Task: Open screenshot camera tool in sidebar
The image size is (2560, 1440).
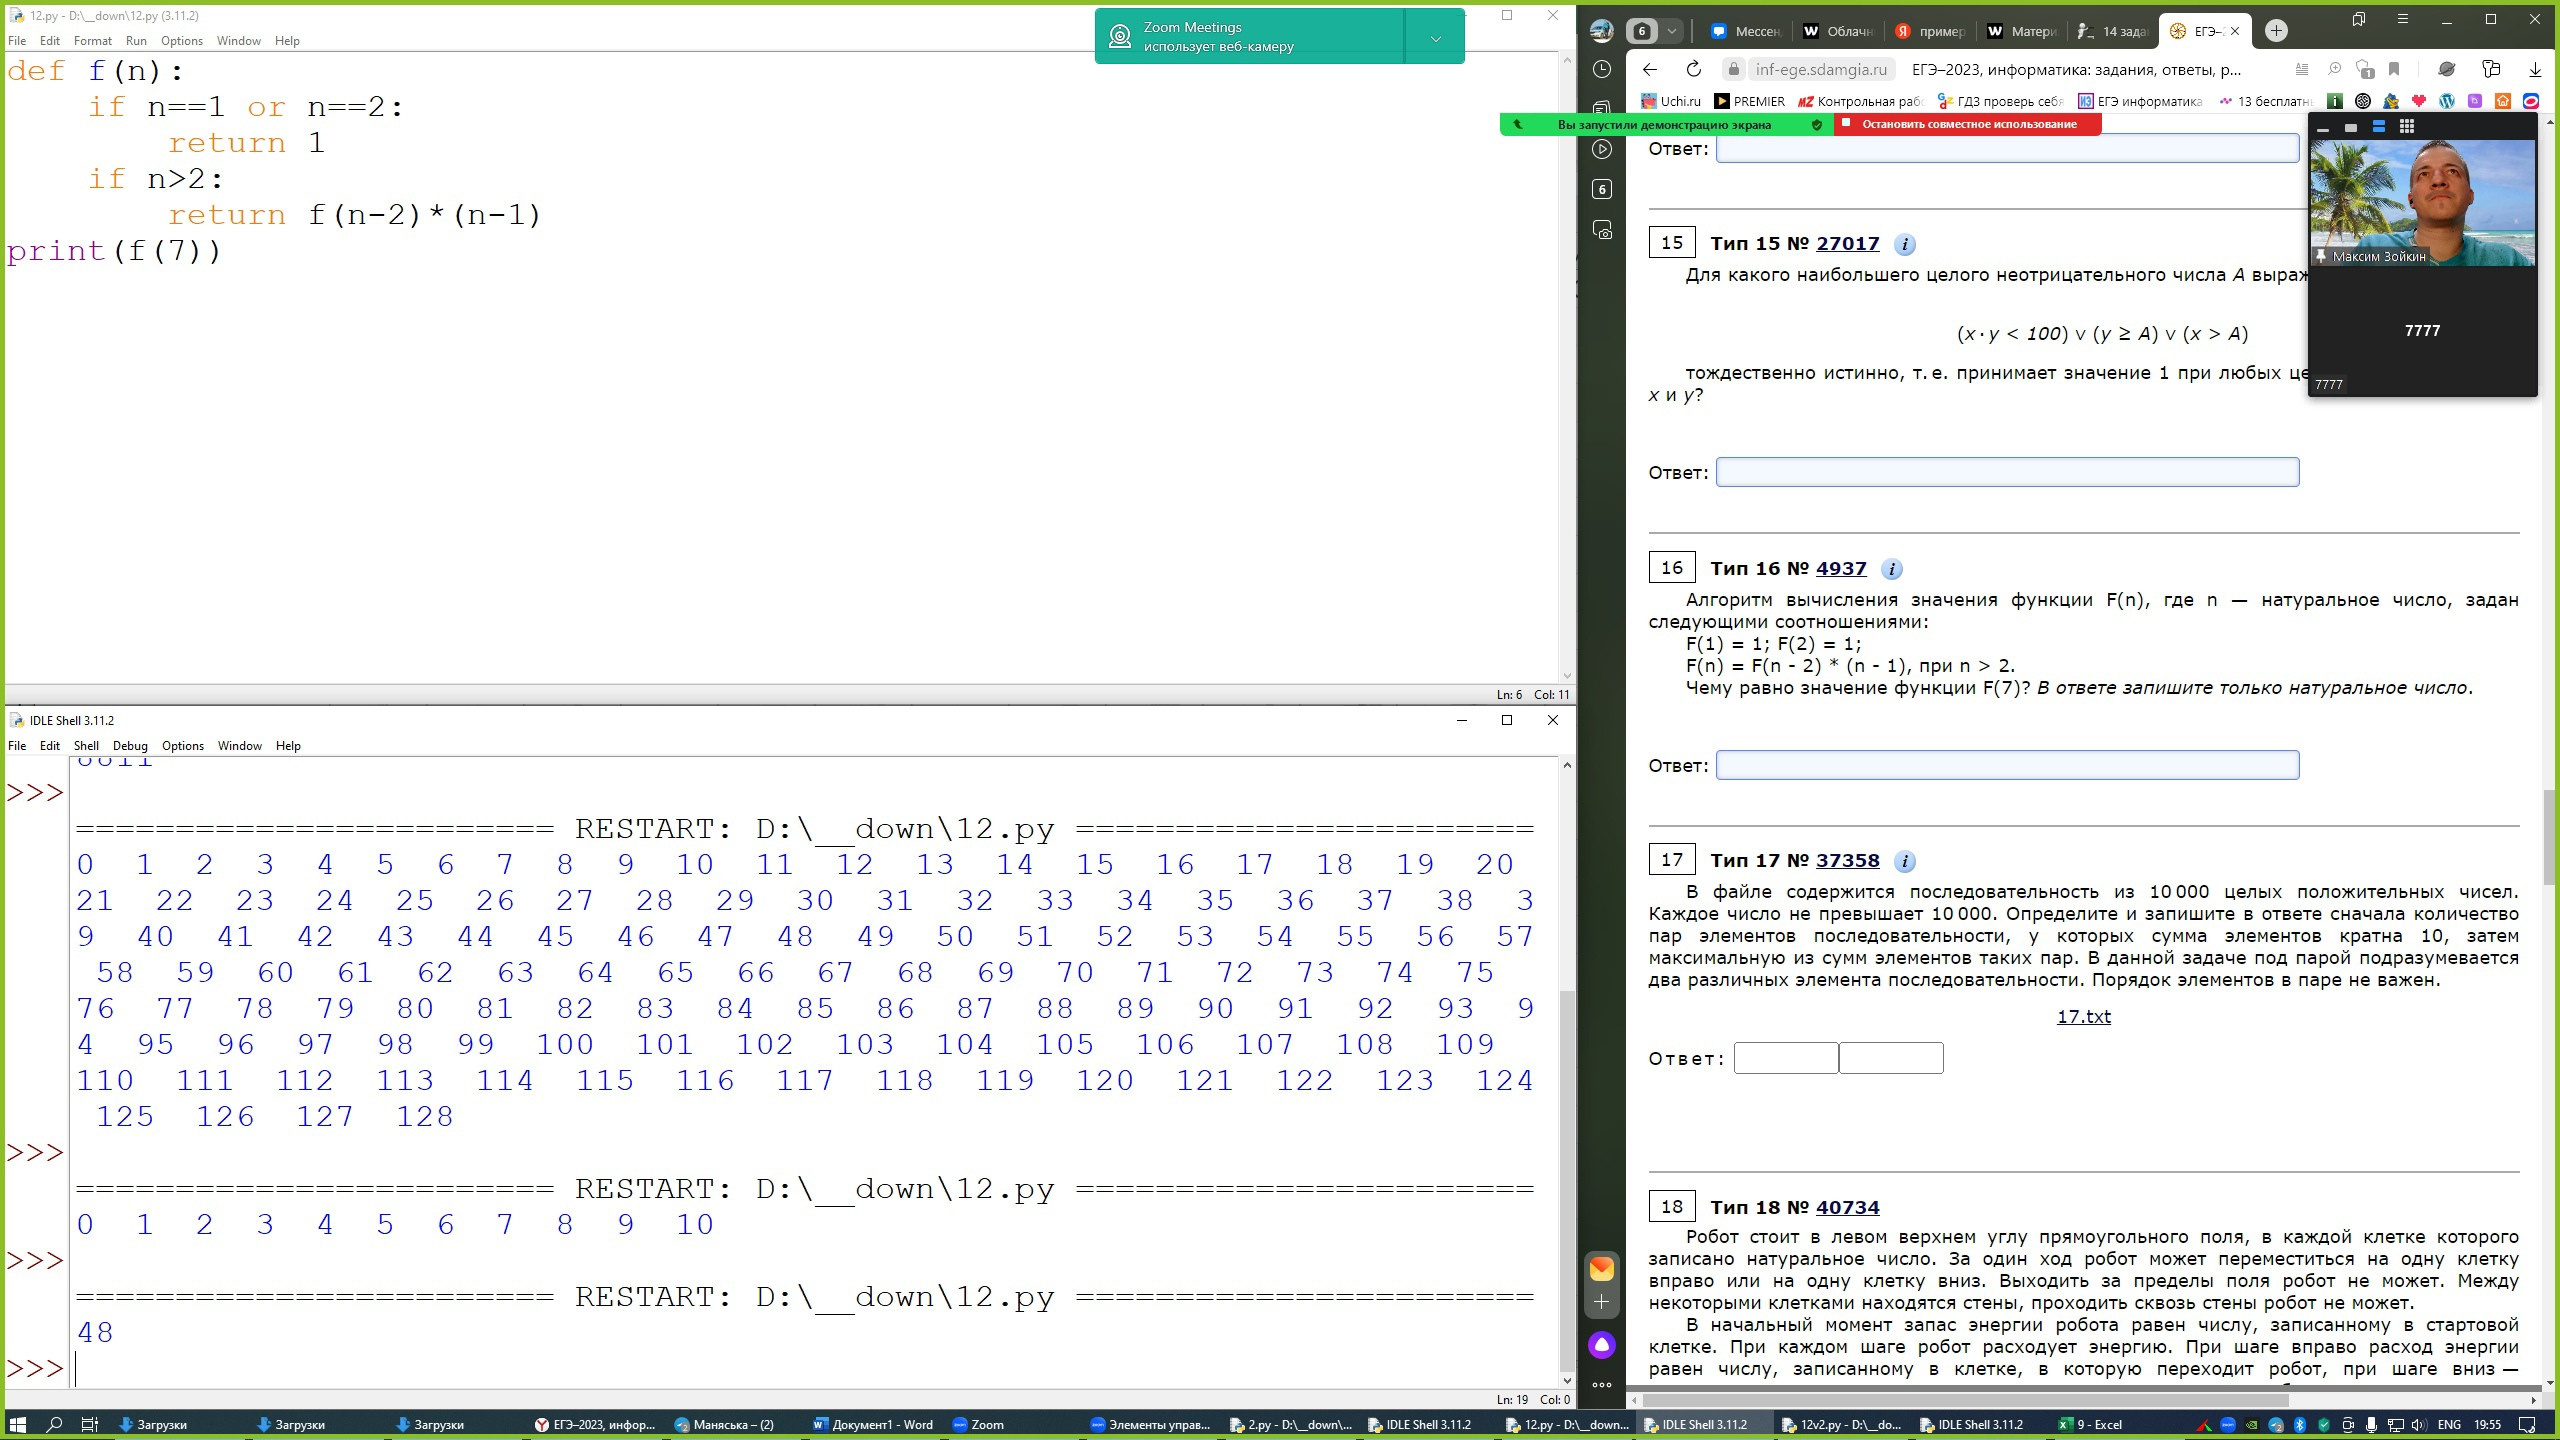Action: (x=1602, y=230)
